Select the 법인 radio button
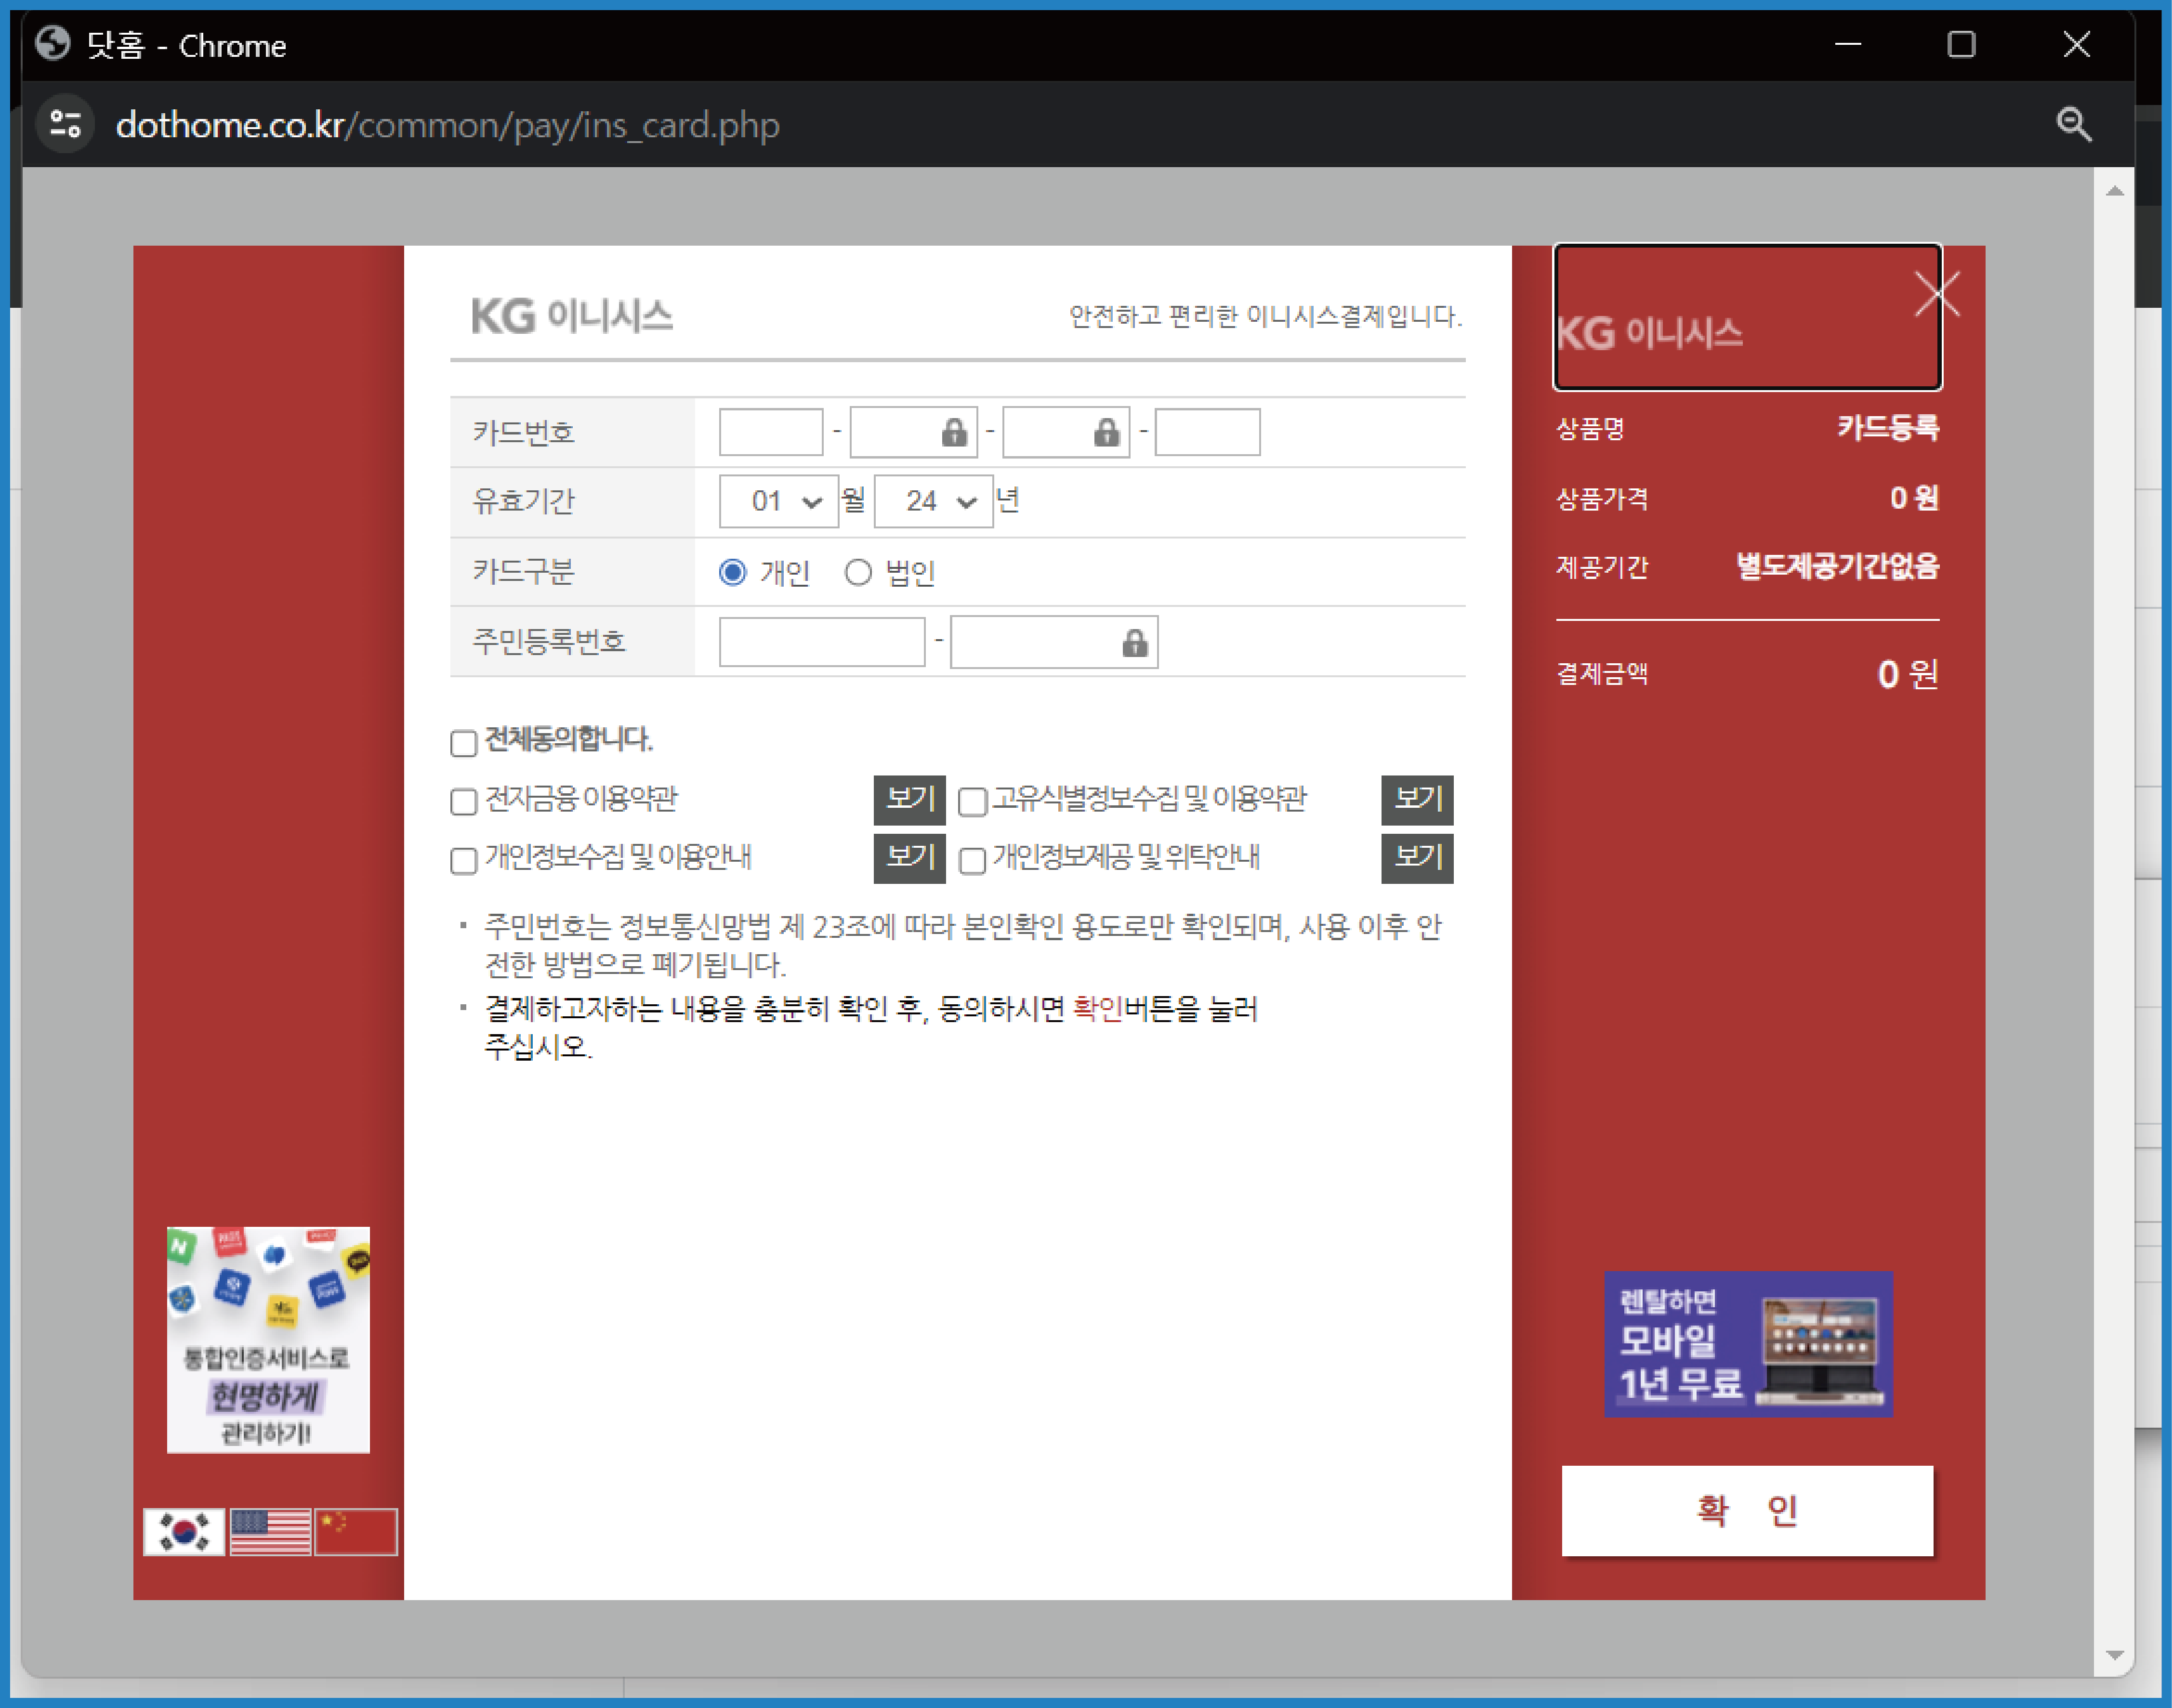This screenshot has width=2172, height=1708. tap(858, 572)
